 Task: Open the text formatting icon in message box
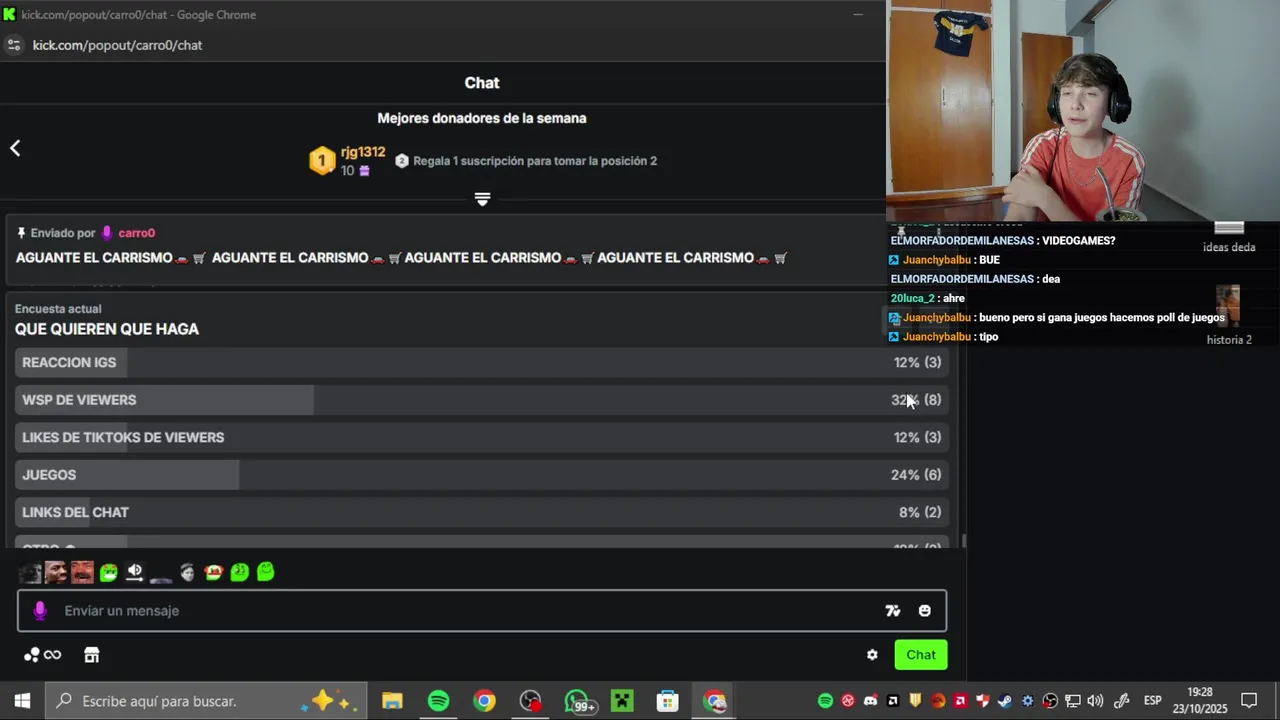pyautogui.click(x=892, y=611)
